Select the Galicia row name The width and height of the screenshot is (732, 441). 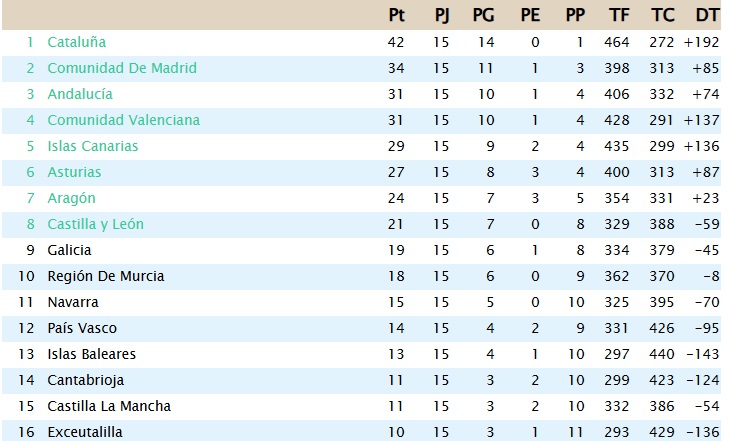[x=70, y=250]
